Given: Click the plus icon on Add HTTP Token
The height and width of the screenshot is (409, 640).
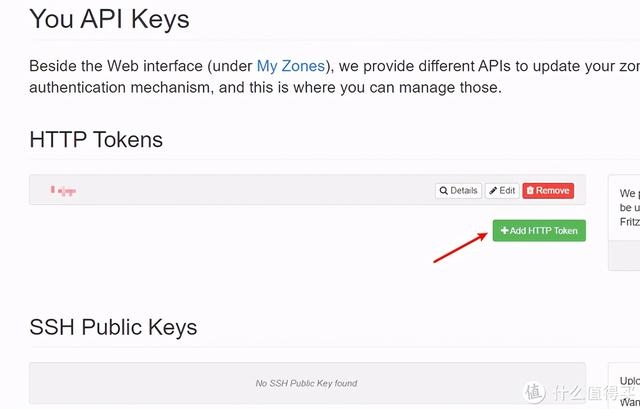Looking at the screenshot, I should pyautogui.click(x=504, y=231).
